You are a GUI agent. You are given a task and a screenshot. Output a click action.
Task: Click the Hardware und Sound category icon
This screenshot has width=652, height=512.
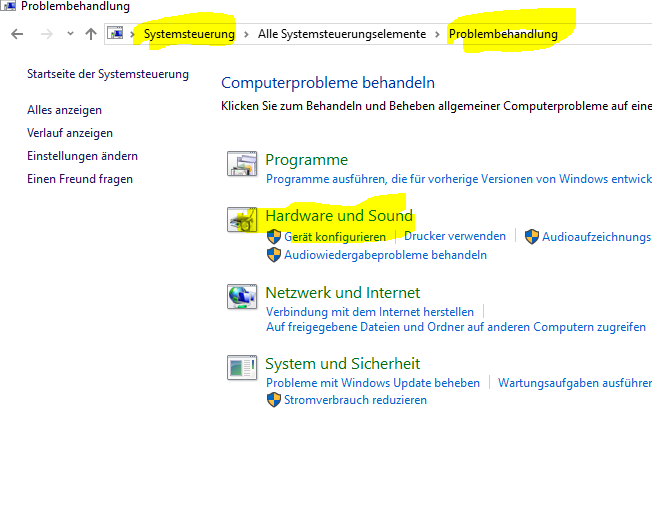pyautogui.click(x=242, y=220)
